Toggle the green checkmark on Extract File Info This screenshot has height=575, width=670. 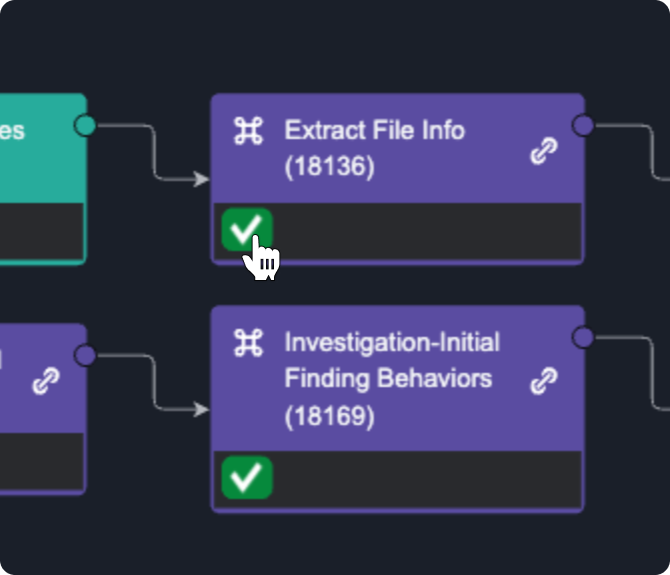[x=245, y=230]
